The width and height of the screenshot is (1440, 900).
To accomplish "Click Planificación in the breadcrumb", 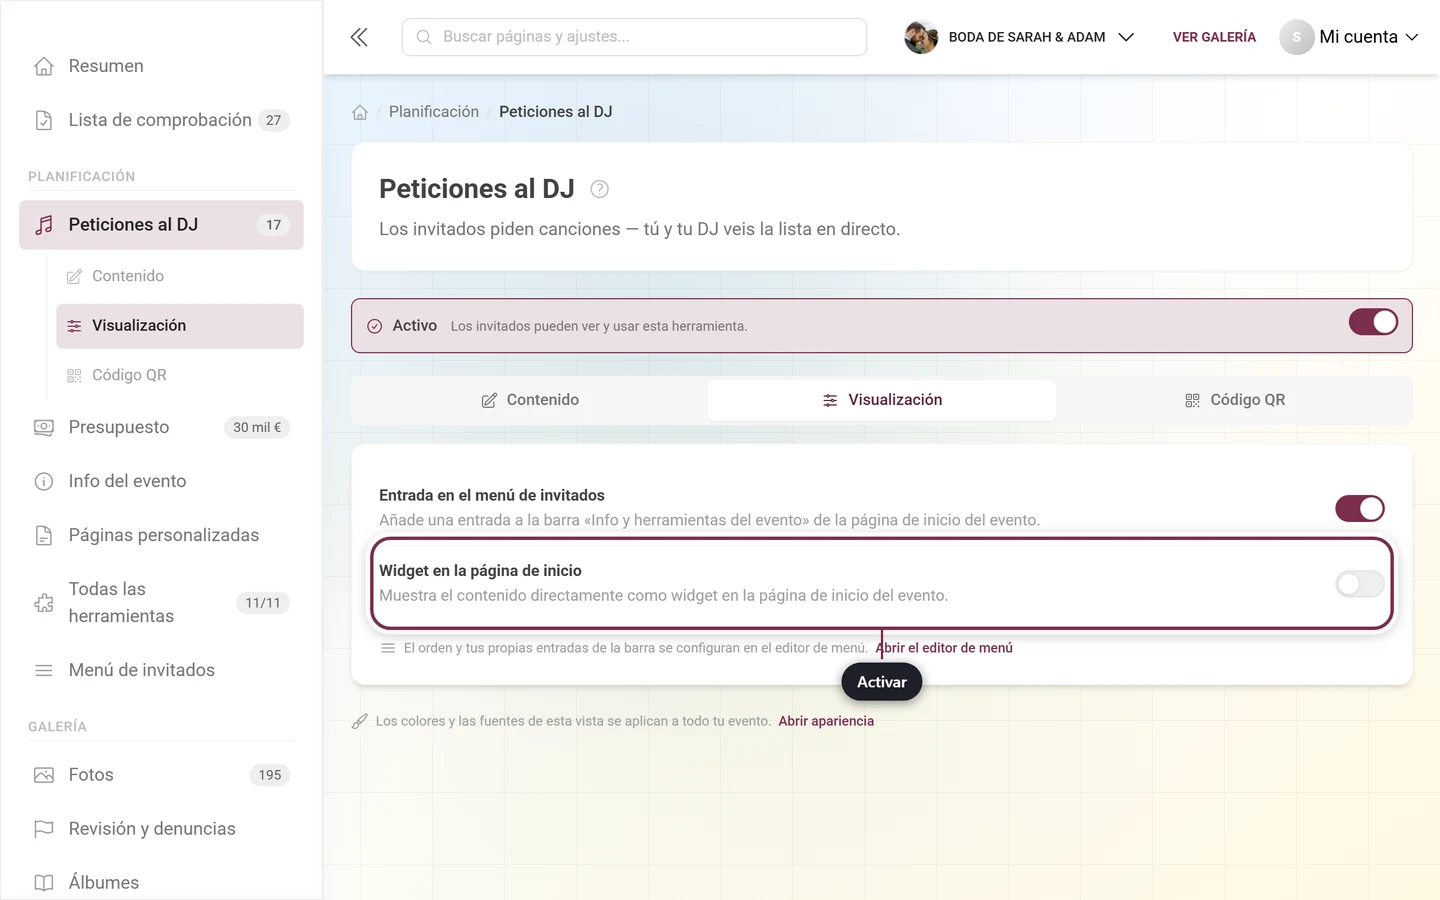I will (434, 112).
